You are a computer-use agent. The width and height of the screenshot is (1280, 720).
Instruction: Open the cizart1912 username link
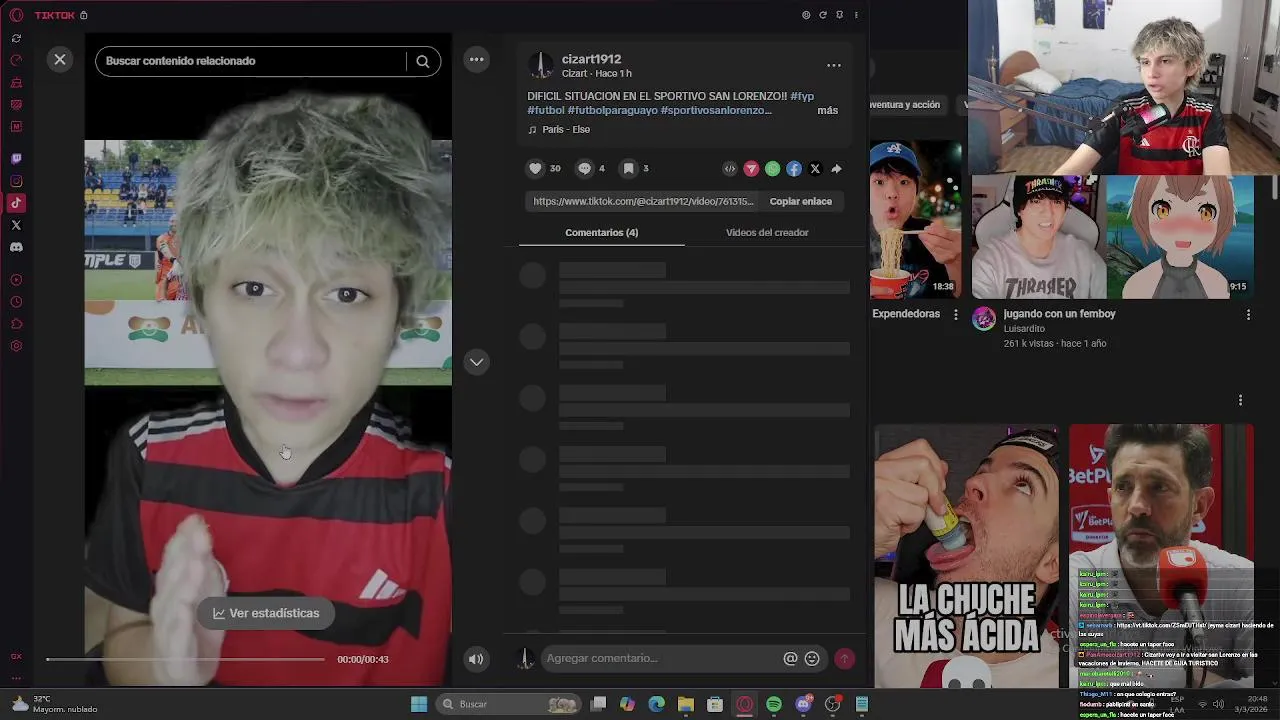click(591, 59)
